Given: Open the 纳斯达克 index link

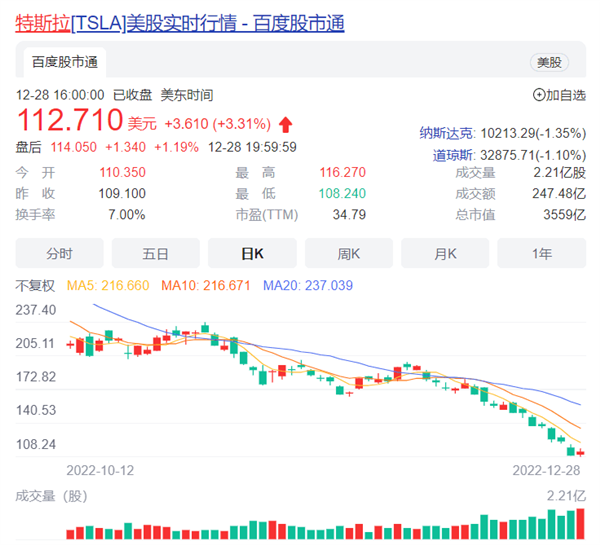Looking at the screenshot, I should tap(446, 133).
